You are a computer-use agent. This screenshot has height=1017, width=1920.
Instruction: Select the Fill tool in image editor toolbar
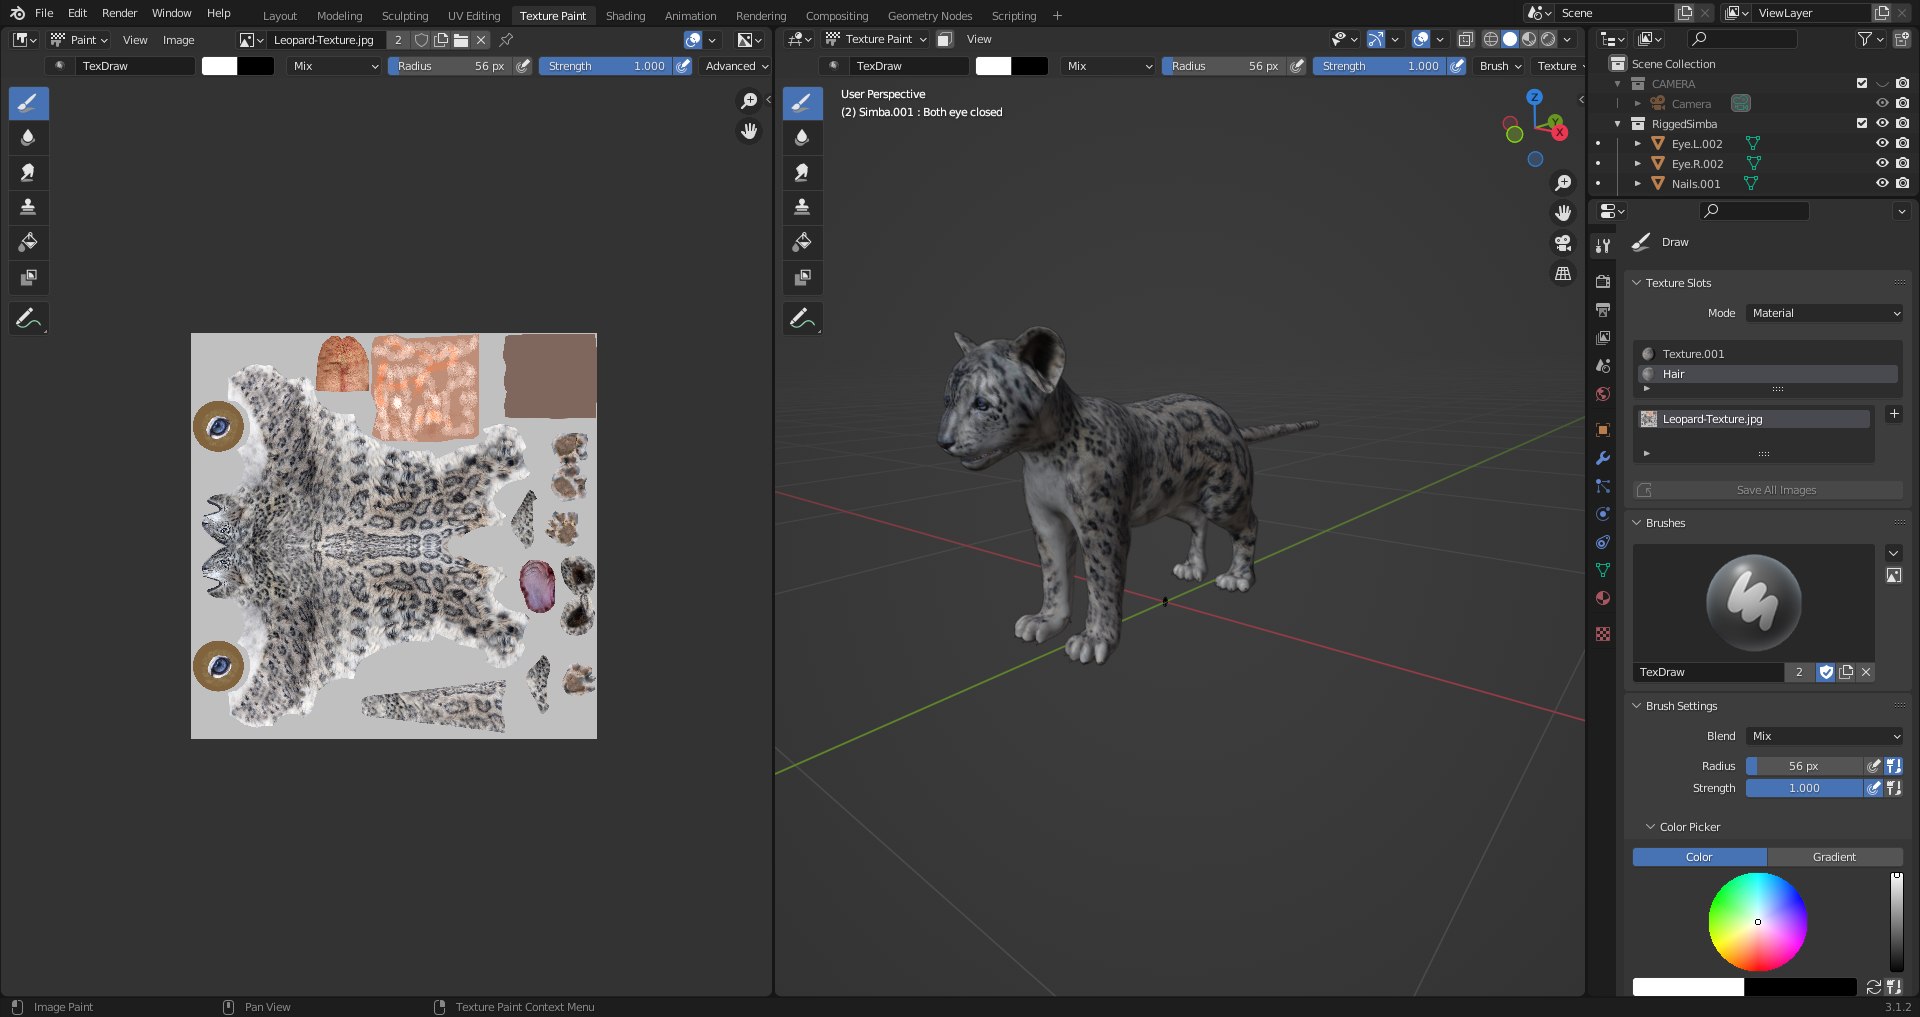pos(28,242)
